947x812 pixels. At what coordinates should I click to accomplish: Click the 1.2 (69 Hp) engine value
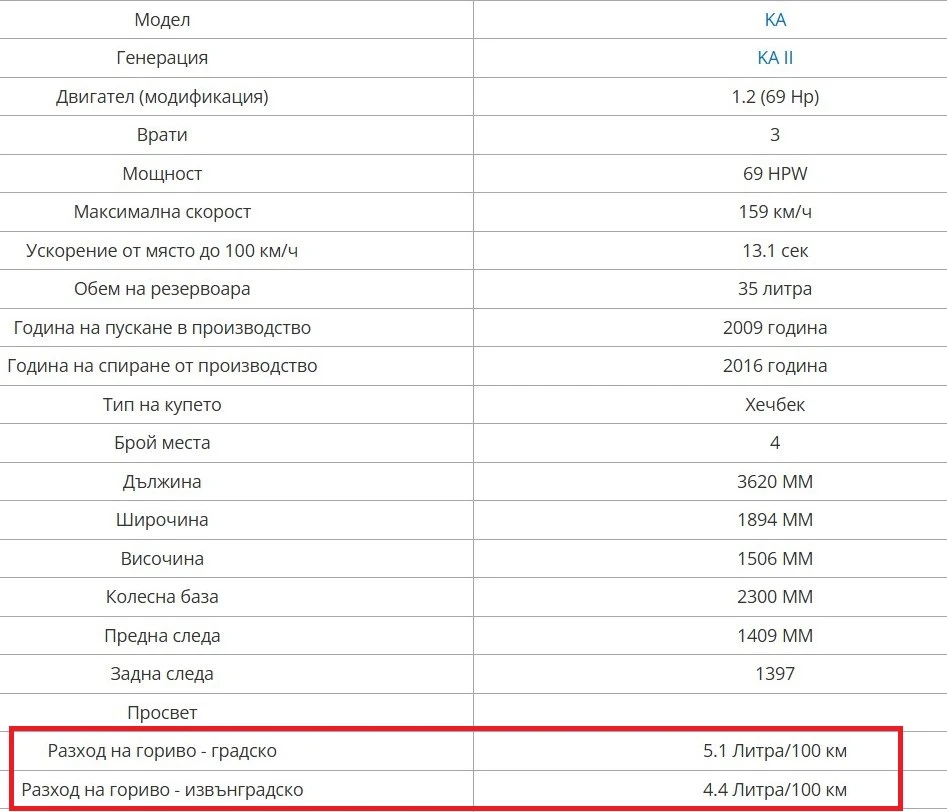(775, 97)
